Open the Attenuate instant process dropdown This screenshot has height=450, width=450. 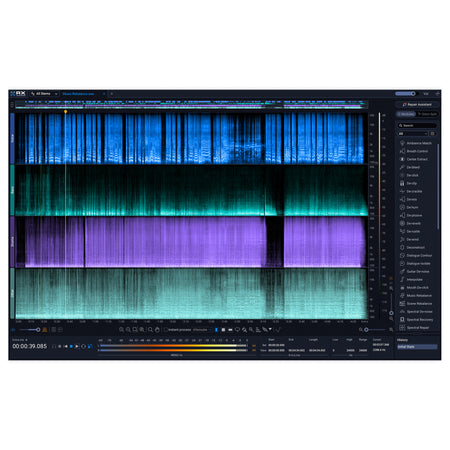(x=202, y=330)
